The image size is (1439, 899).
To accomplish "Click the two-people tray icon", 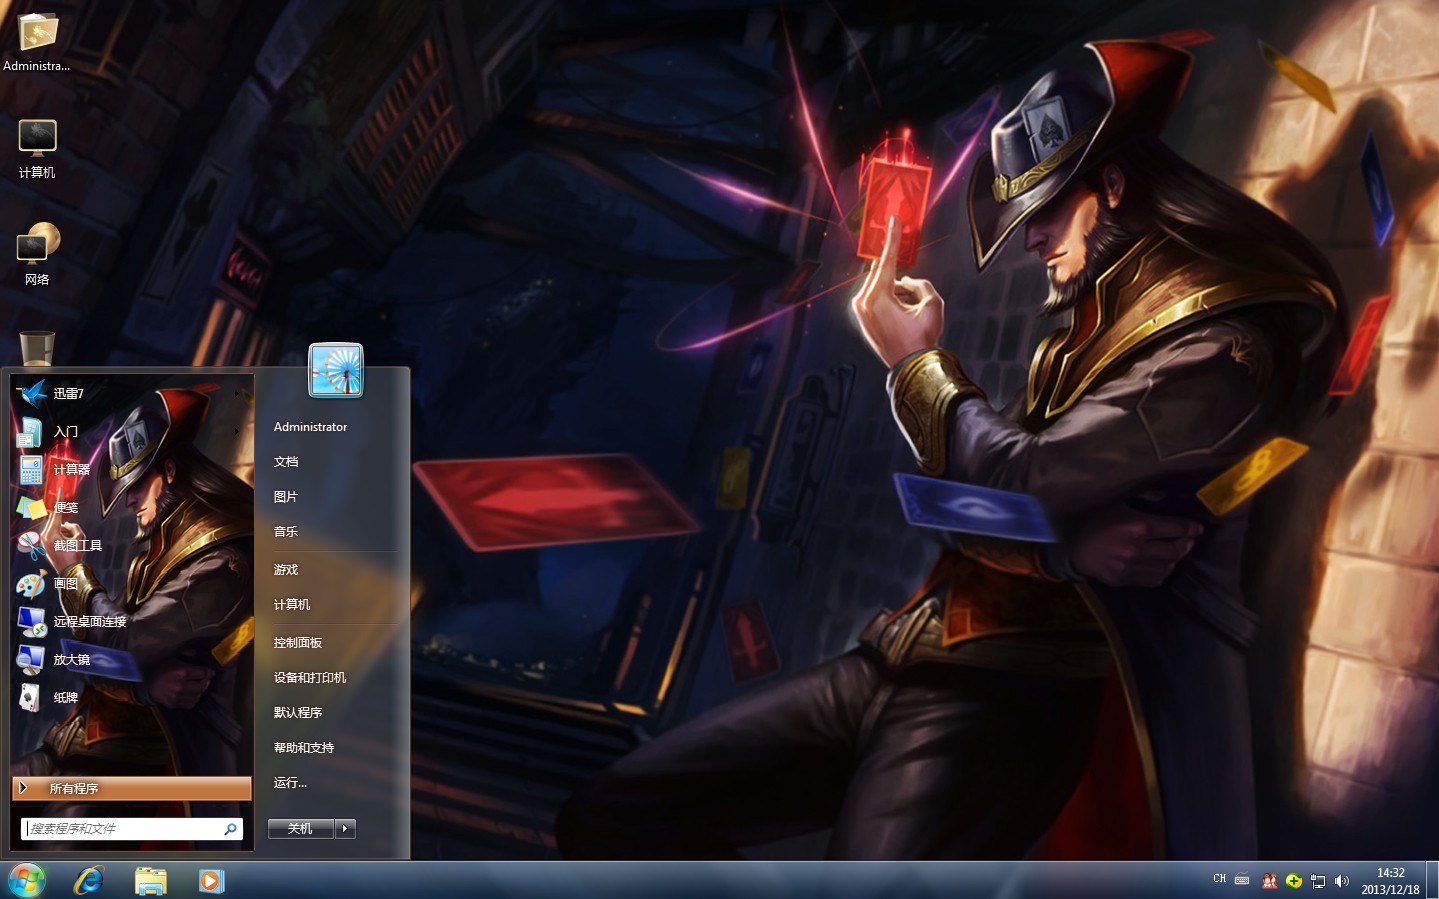I will [x=1269, y=881].
